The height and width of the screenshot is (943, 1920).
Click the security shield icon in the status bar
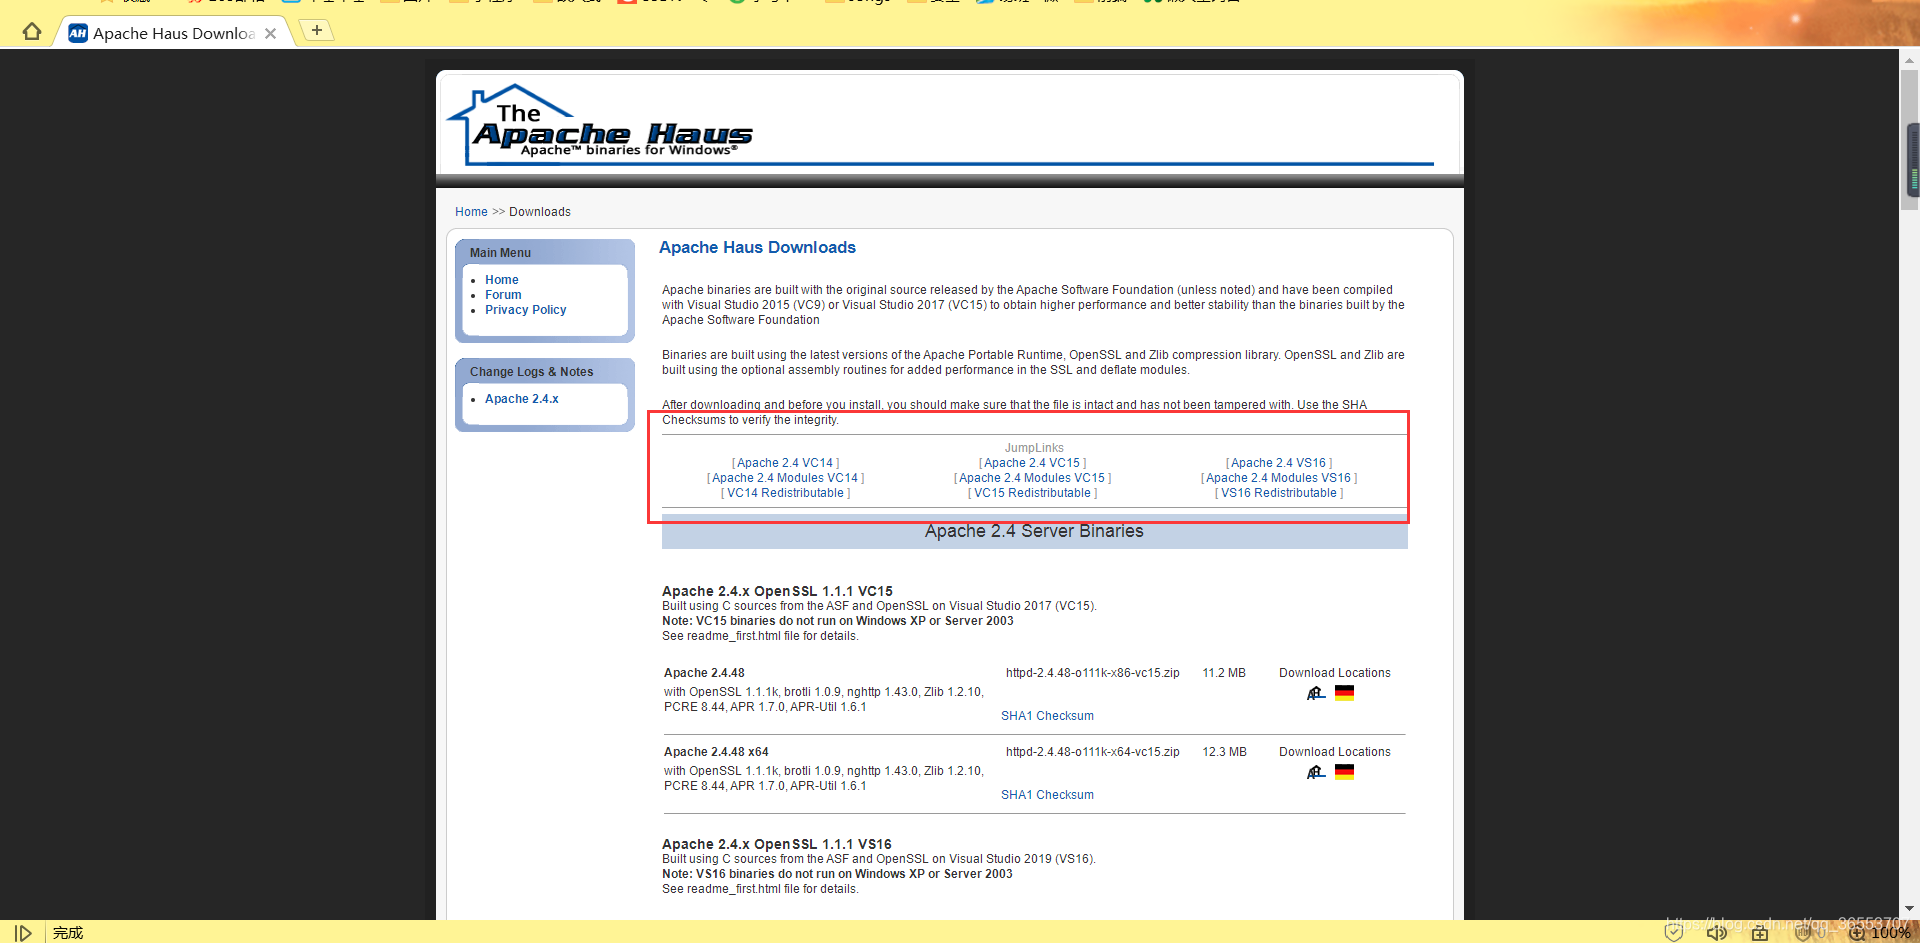(x=1673, y=933)
